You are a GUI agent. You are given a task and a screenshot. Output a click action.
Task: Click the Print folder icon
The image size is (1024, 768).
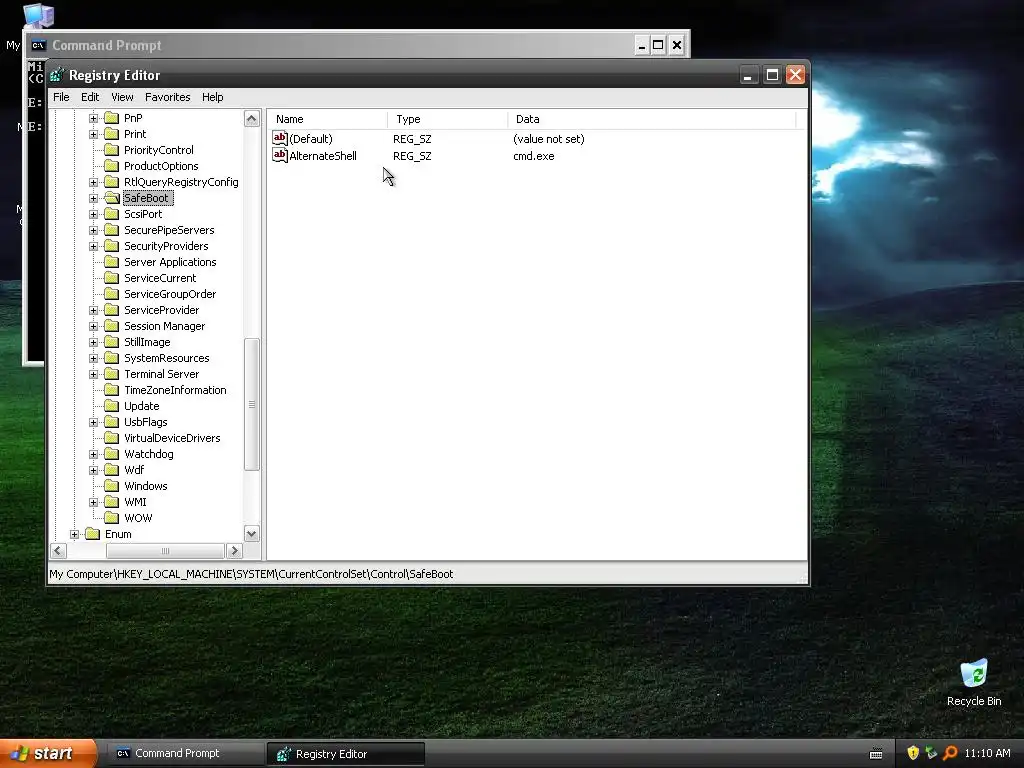coord(112,134)
